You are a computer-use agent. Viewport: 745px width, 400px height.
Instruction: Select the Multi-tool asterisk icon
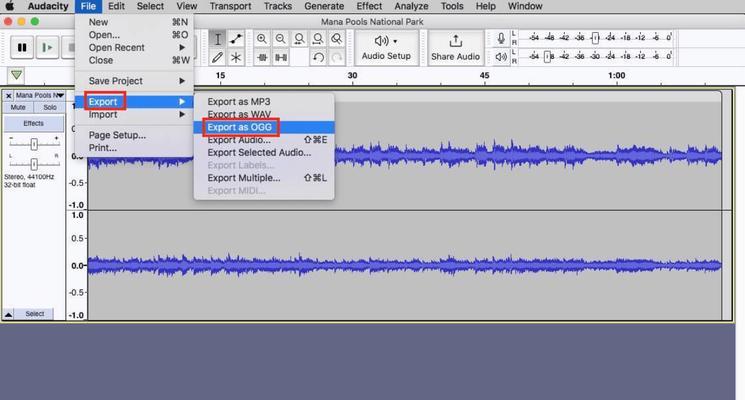pos(236,57)
